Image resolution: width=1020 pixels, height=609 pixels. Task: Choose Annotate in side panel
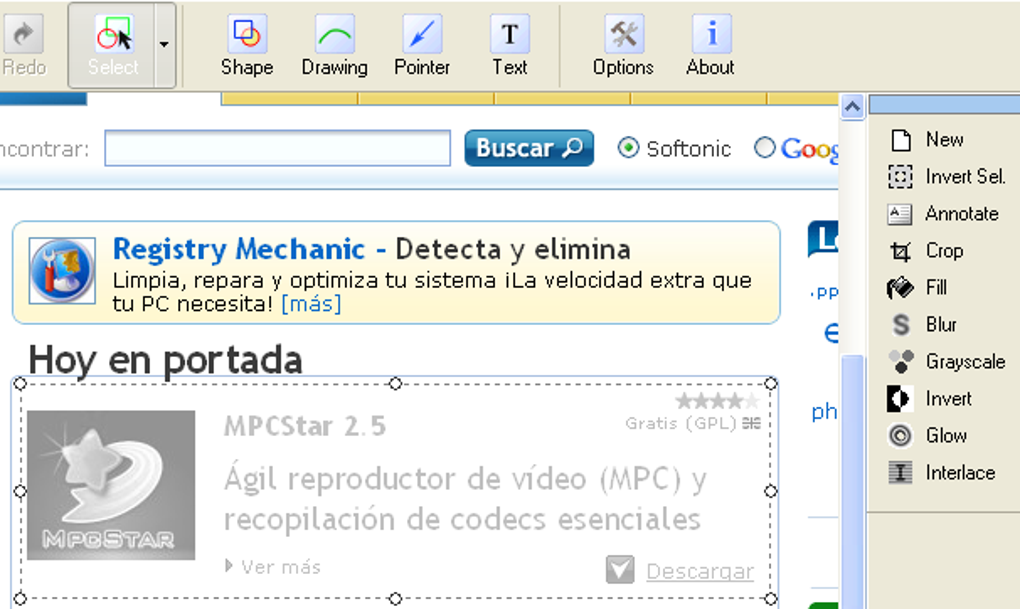[943, 213]
